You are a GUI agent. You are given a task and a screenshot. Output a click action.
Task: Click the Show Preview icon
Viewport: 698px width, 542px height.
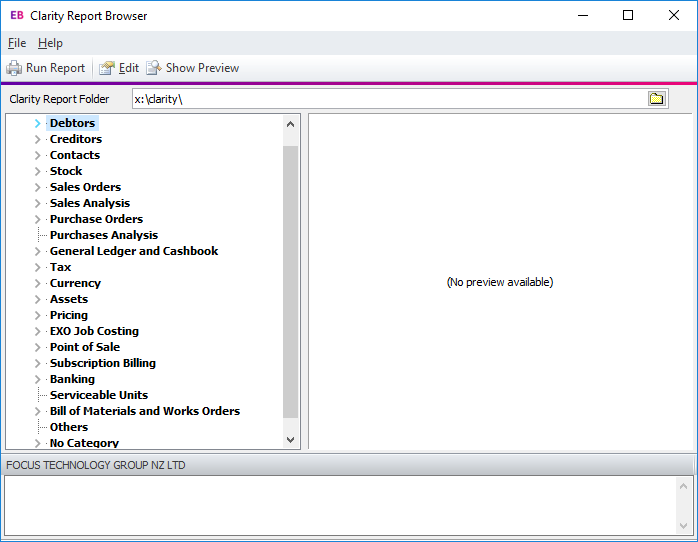point(154,68)
